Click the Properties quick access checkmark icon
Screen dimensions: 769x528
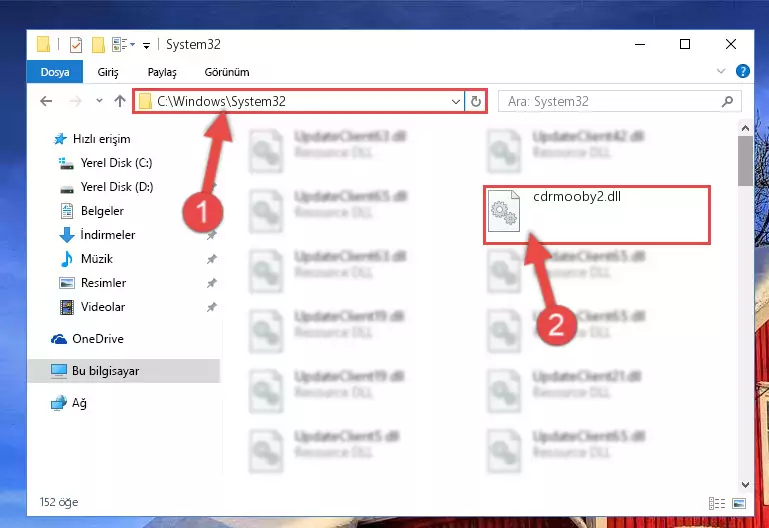point(76,45)
